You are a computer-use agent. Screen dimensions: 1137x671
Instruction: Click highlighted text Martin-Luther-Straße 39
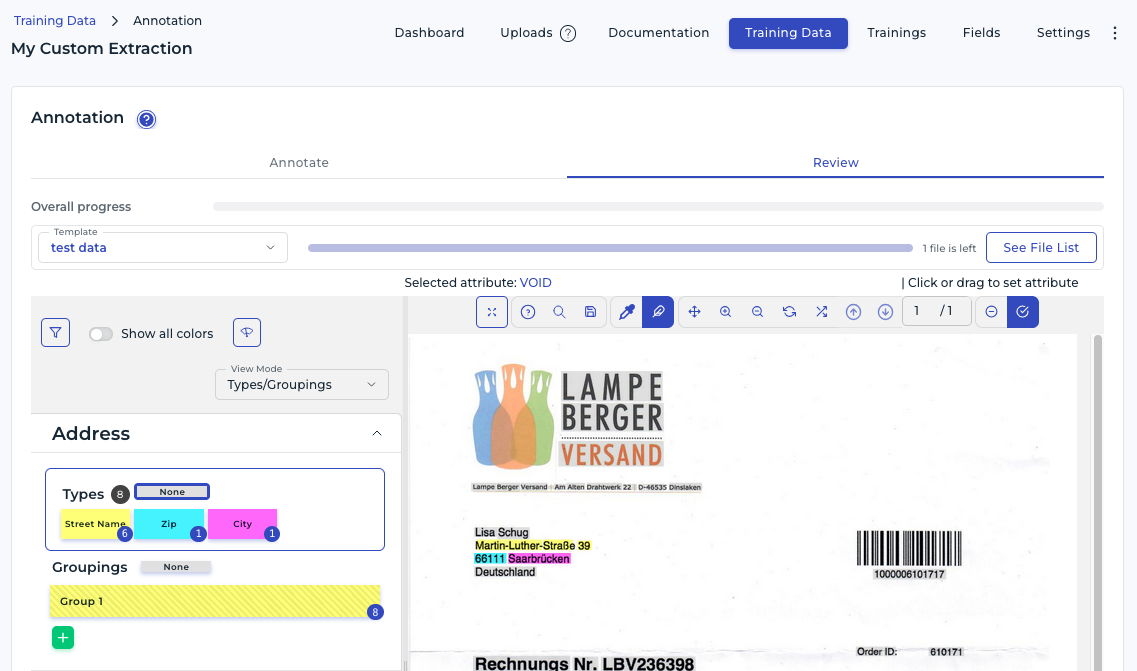pos(532,546)
